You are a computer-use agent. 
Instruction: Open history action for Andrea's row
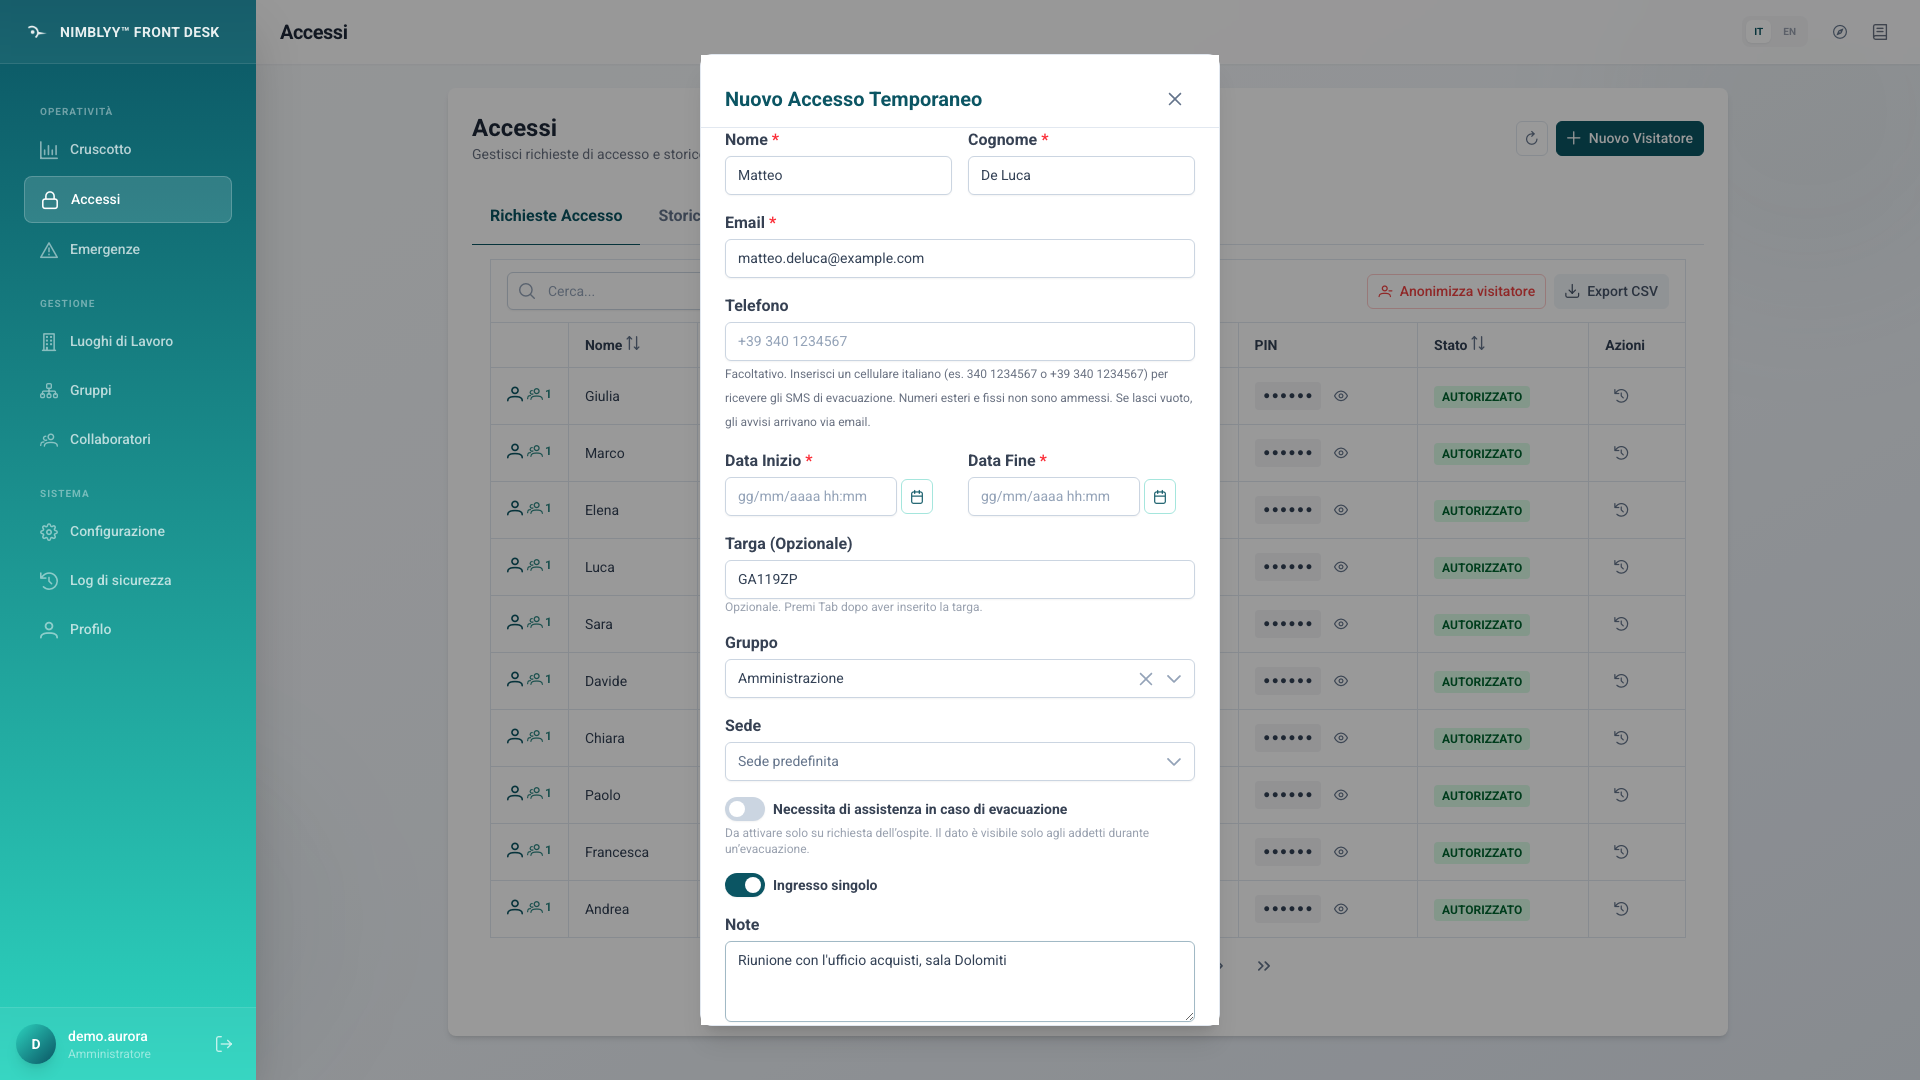(1621, 909)
